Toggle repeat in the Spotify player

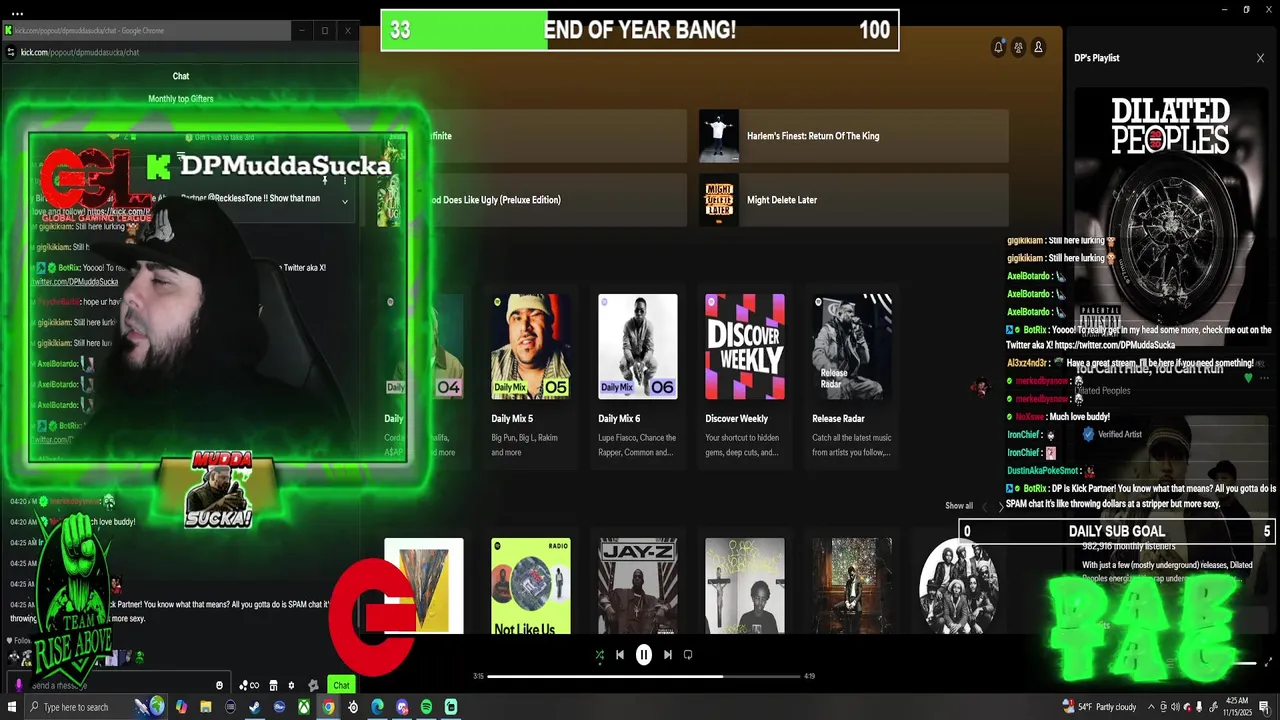(688, 655)
